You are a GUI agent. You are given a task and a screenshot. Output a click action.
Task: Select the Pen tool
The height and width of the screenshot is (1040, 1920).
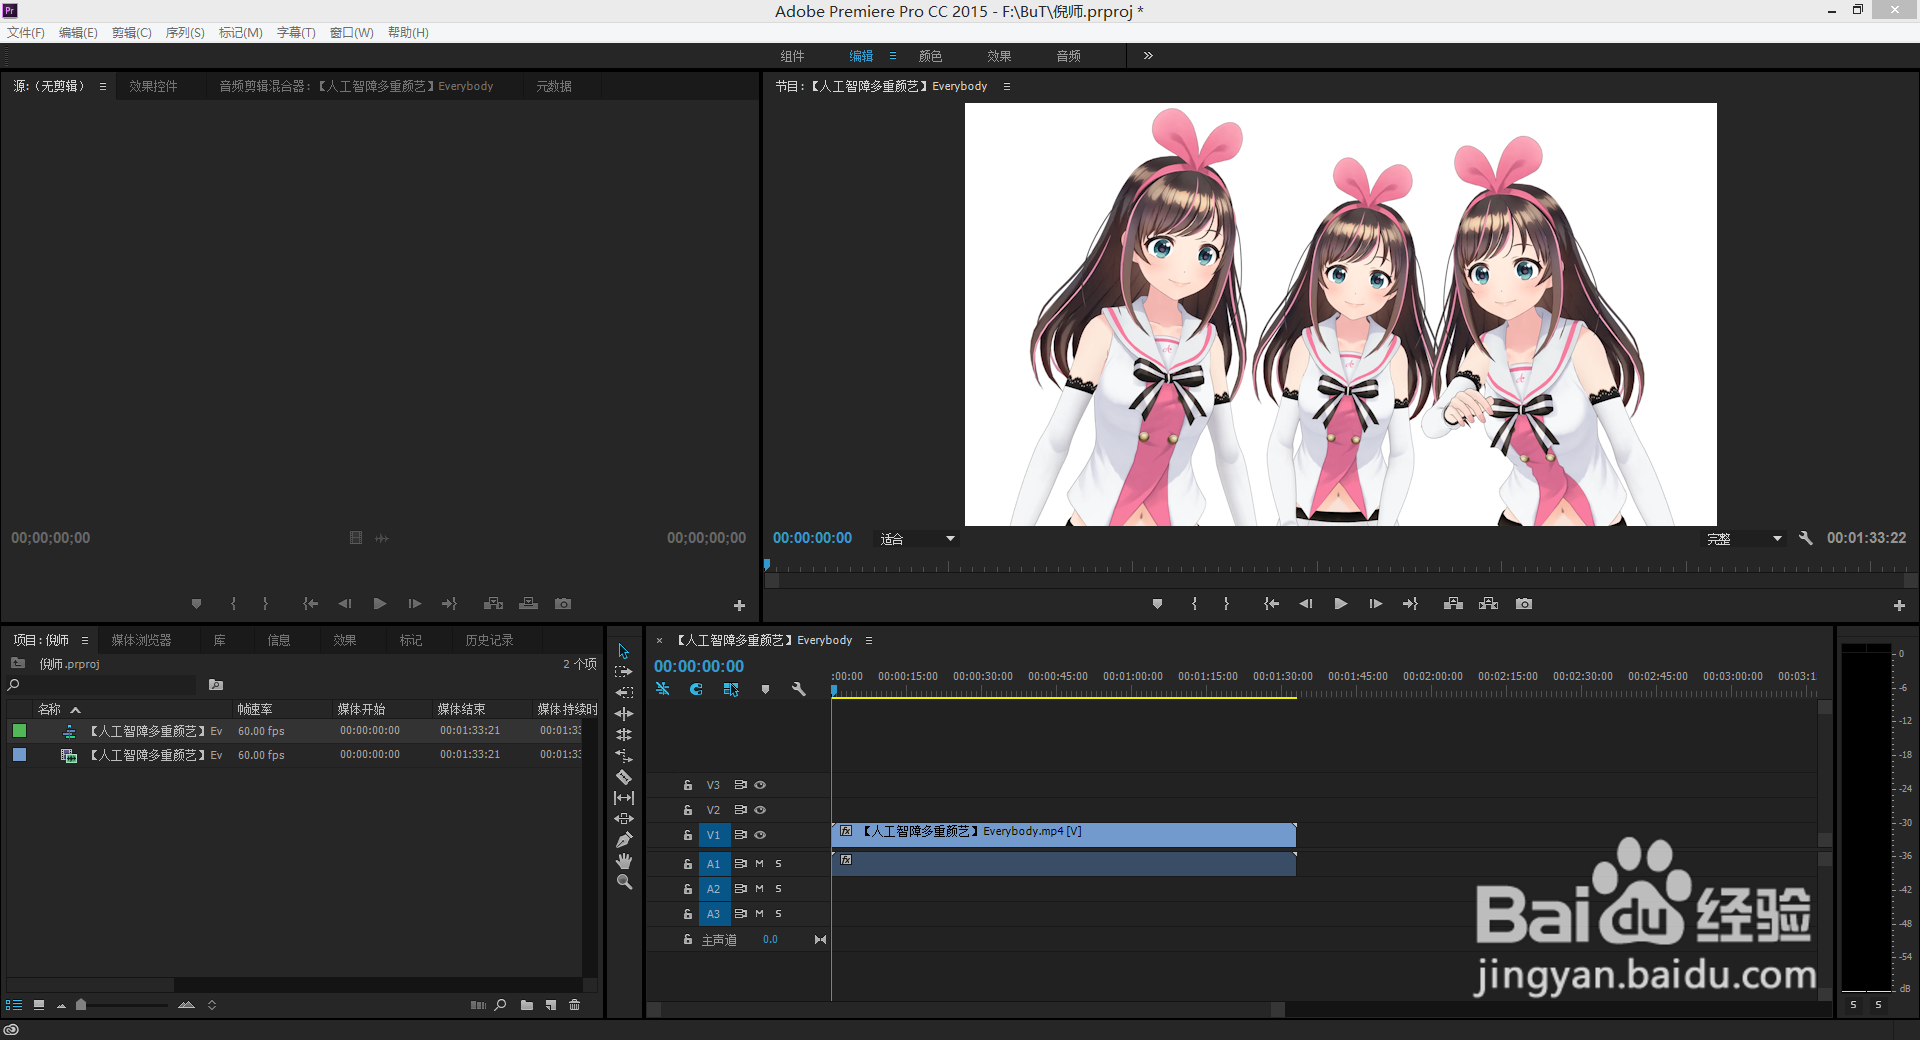(624, 840)
